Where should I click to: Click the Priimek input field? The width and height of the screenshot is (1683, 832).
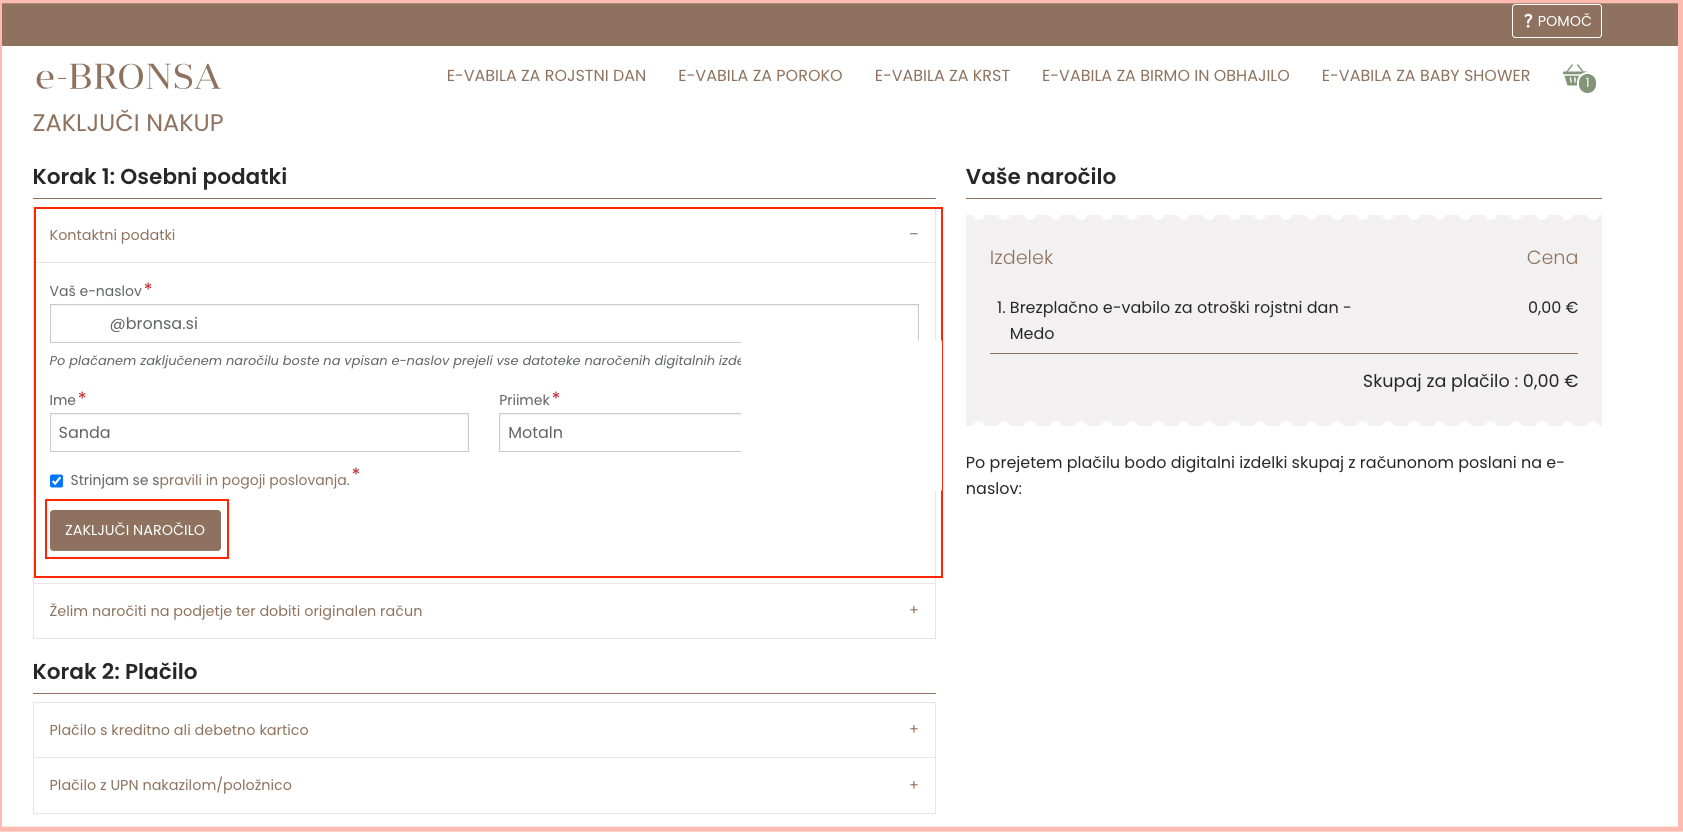click(620, 432)
